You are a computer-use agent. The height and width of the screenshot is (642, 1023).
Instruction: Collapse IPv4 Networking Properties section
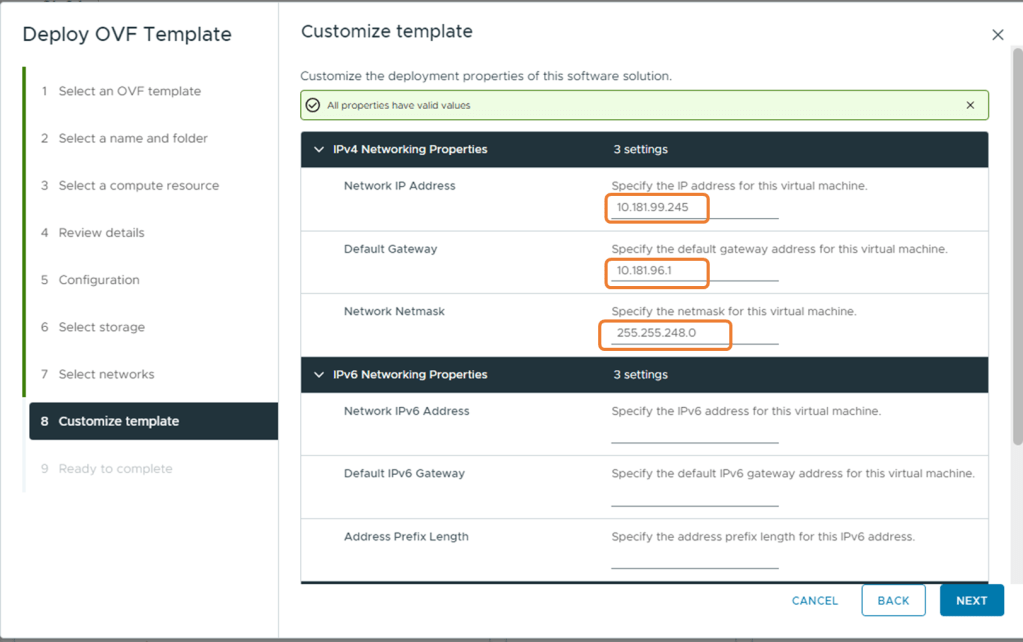(320, 150)
